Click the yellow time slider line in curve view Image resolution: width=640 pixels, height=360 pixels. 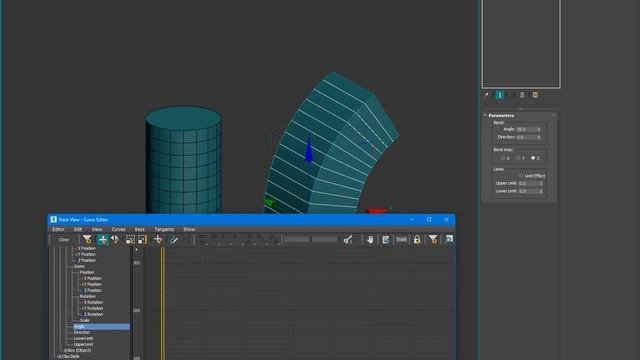[x=163, y=302]
